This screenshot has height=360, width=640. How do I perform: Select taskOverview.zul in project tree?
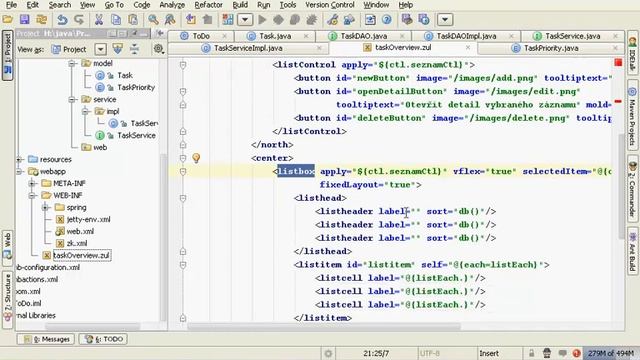[x=81, y=256]
